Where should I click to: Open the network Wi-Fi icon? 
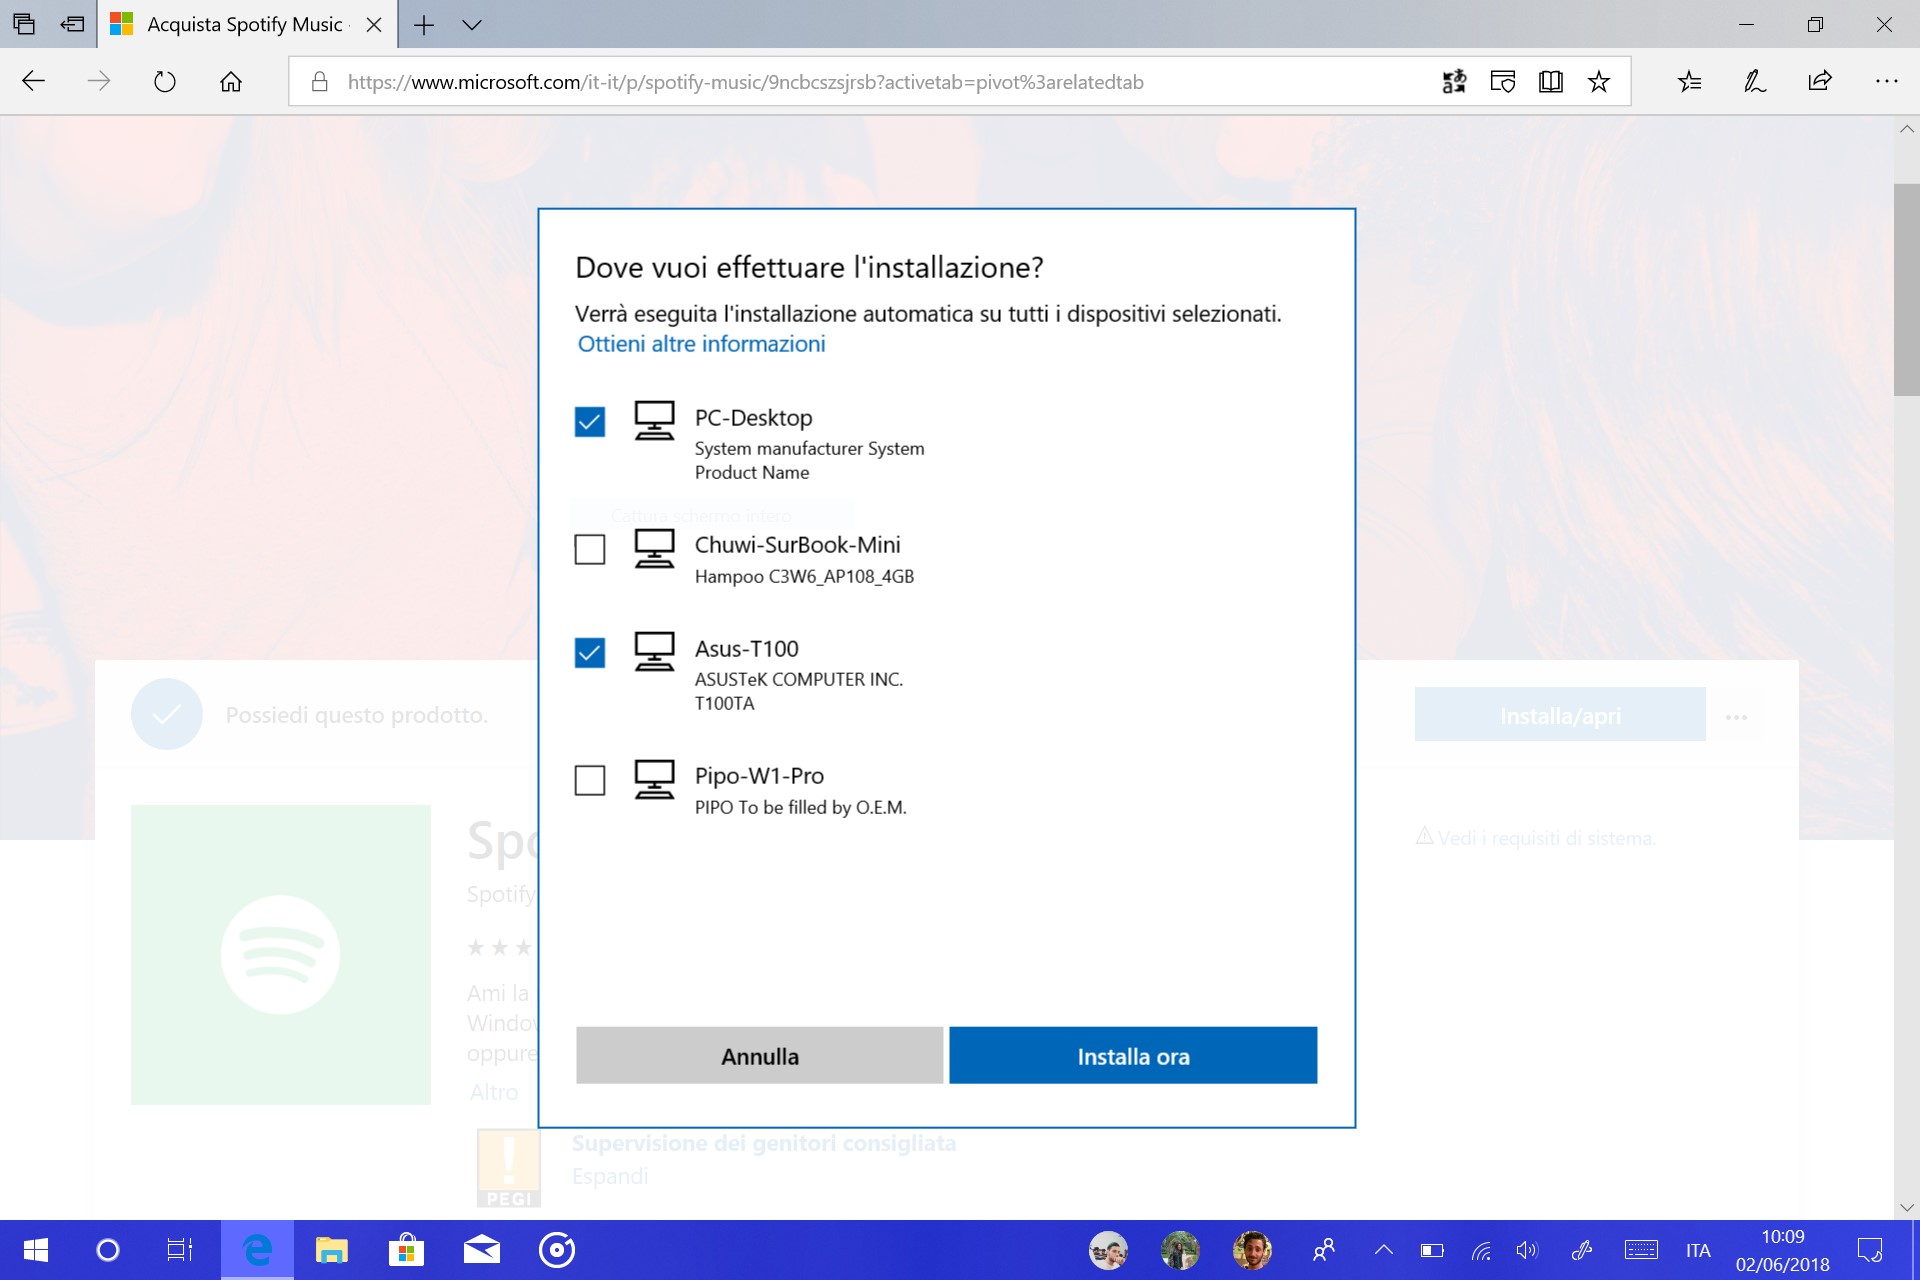pyautogui.click(x=1481, y=1250)
